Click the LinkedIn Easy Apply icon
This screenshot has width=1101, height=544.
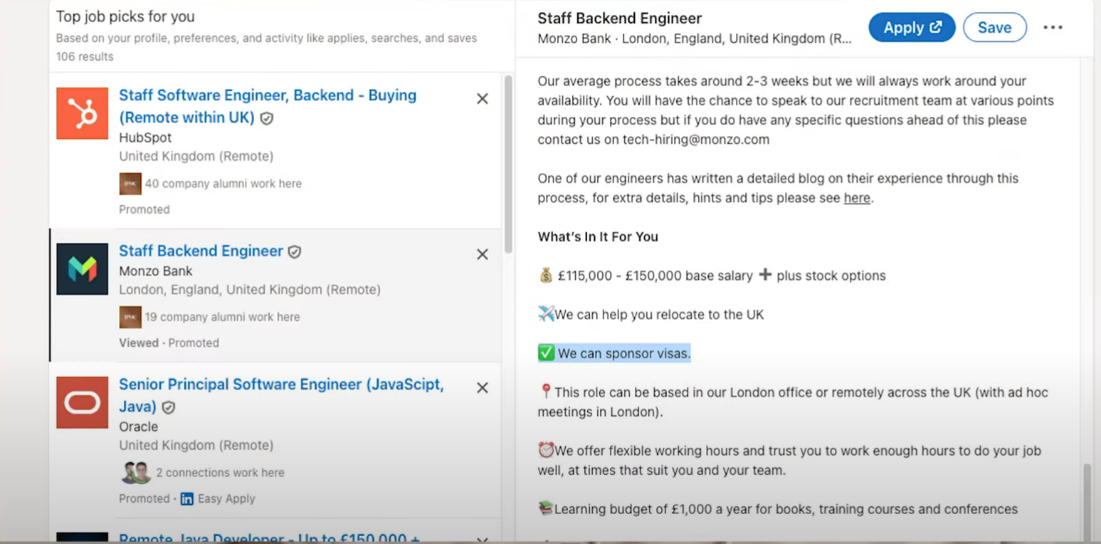(x=187, y=499)
